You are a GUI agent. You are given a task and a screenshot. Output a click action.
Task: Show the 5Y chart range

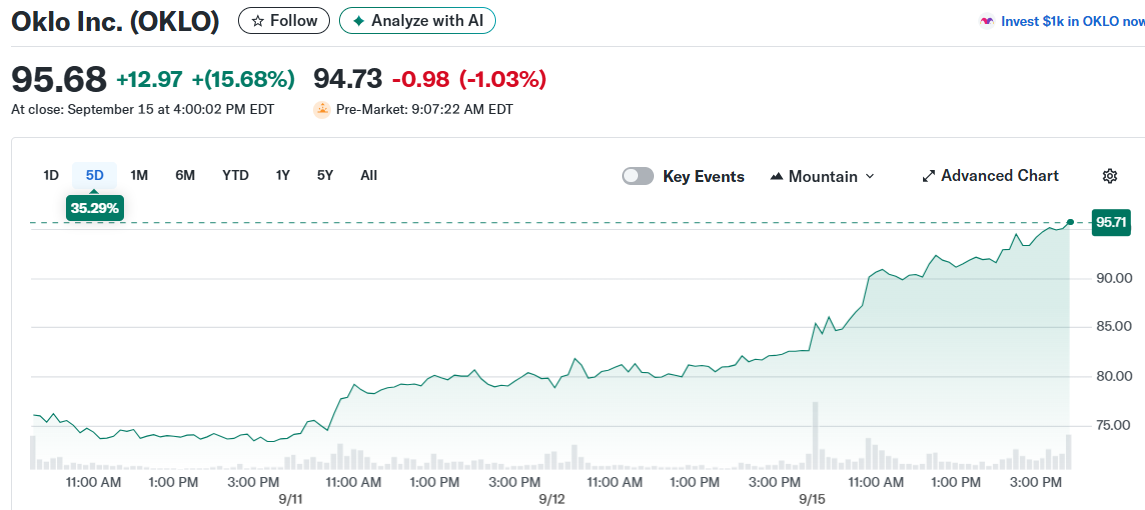point(325,175)
